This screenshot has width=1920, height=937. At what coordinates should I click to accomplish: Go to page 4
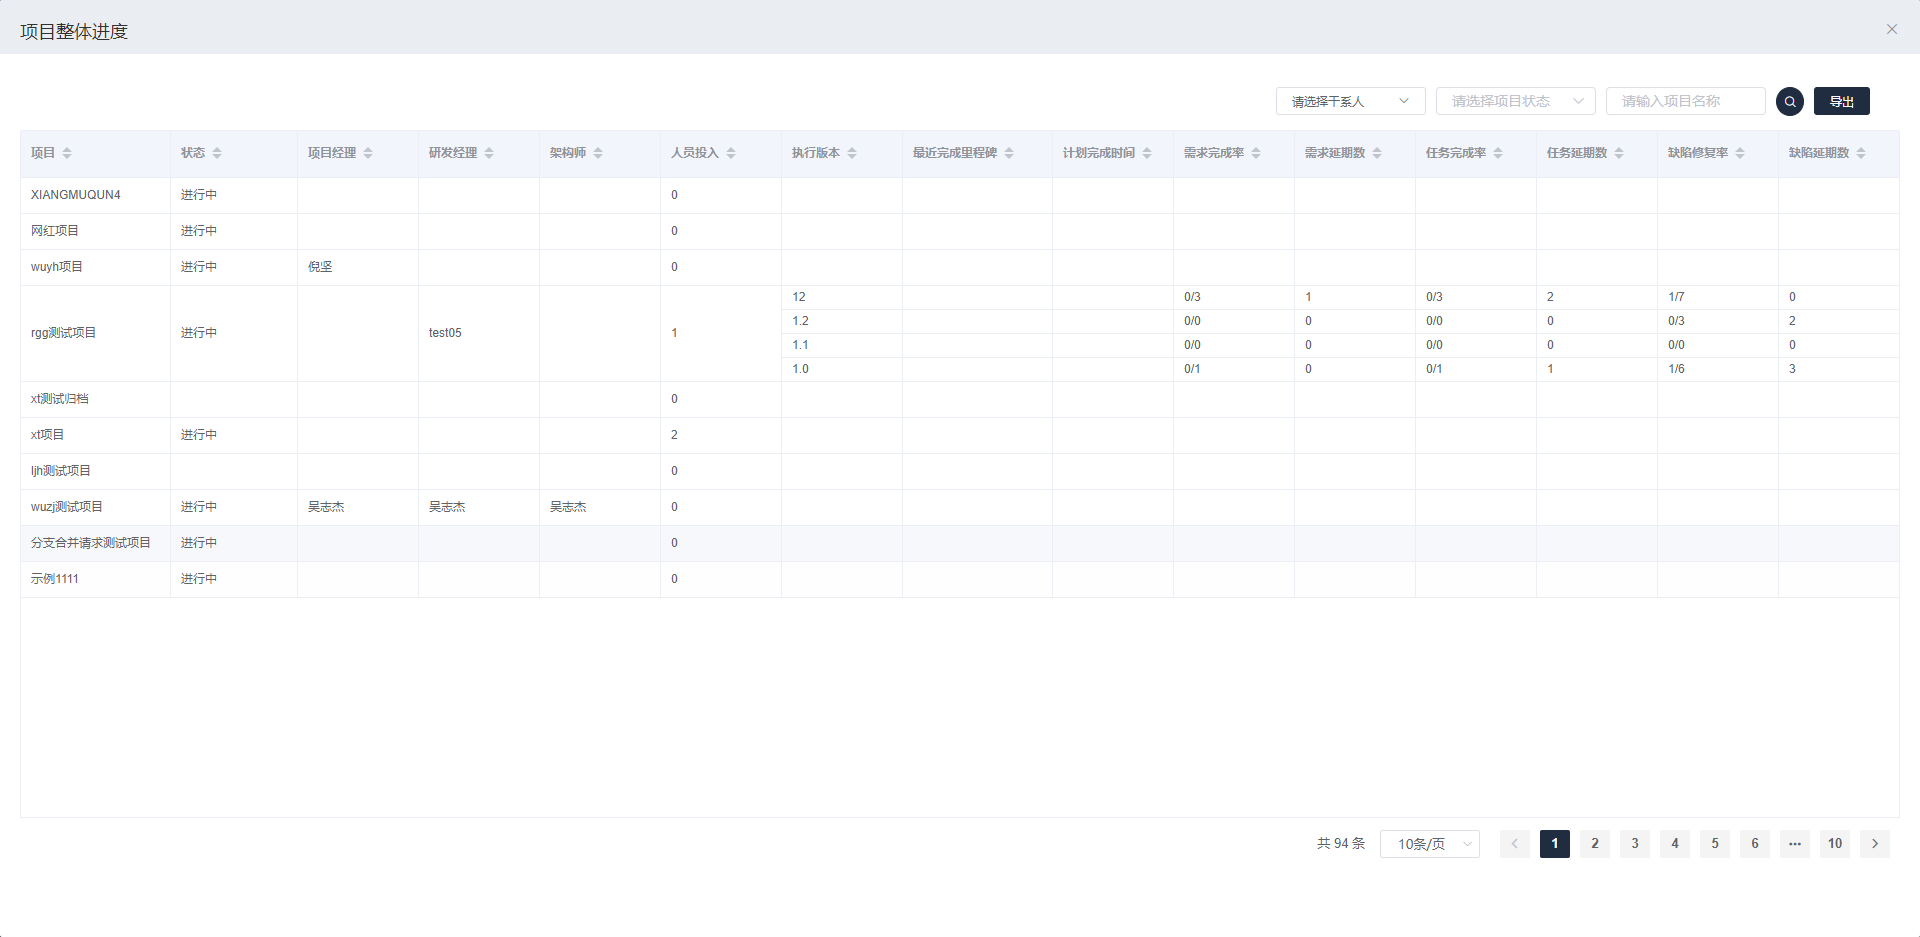(x=1675, y=844)
